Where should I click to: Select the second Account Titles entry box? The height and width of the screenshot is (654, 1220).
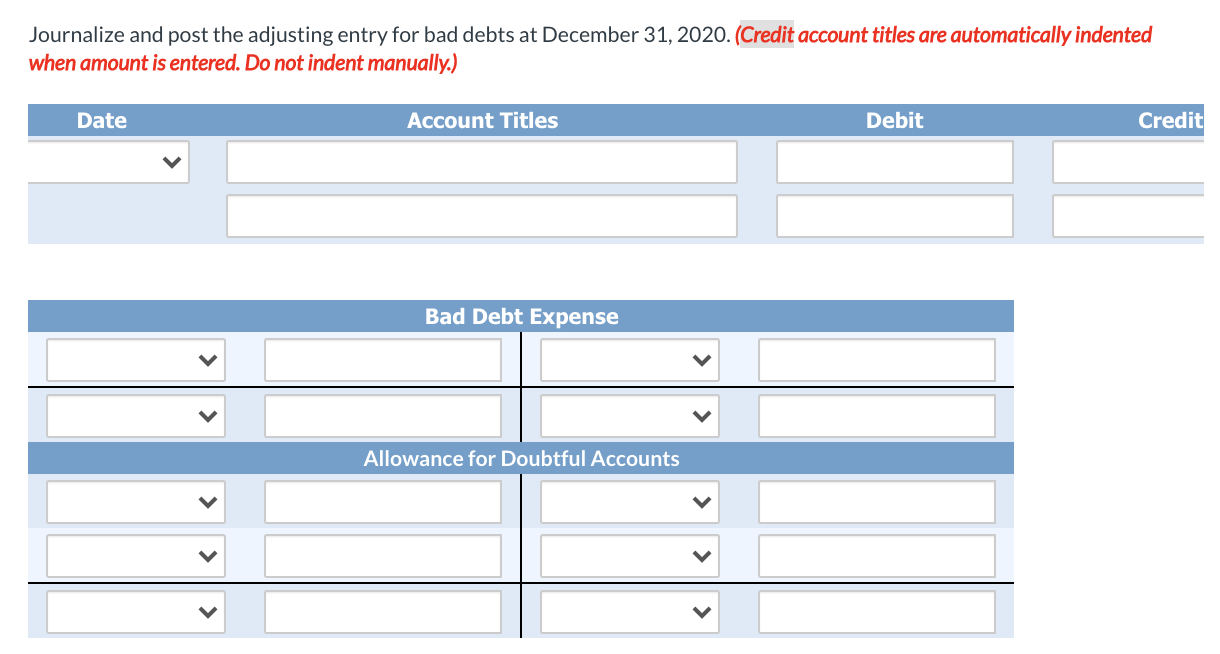coord(482,215)
